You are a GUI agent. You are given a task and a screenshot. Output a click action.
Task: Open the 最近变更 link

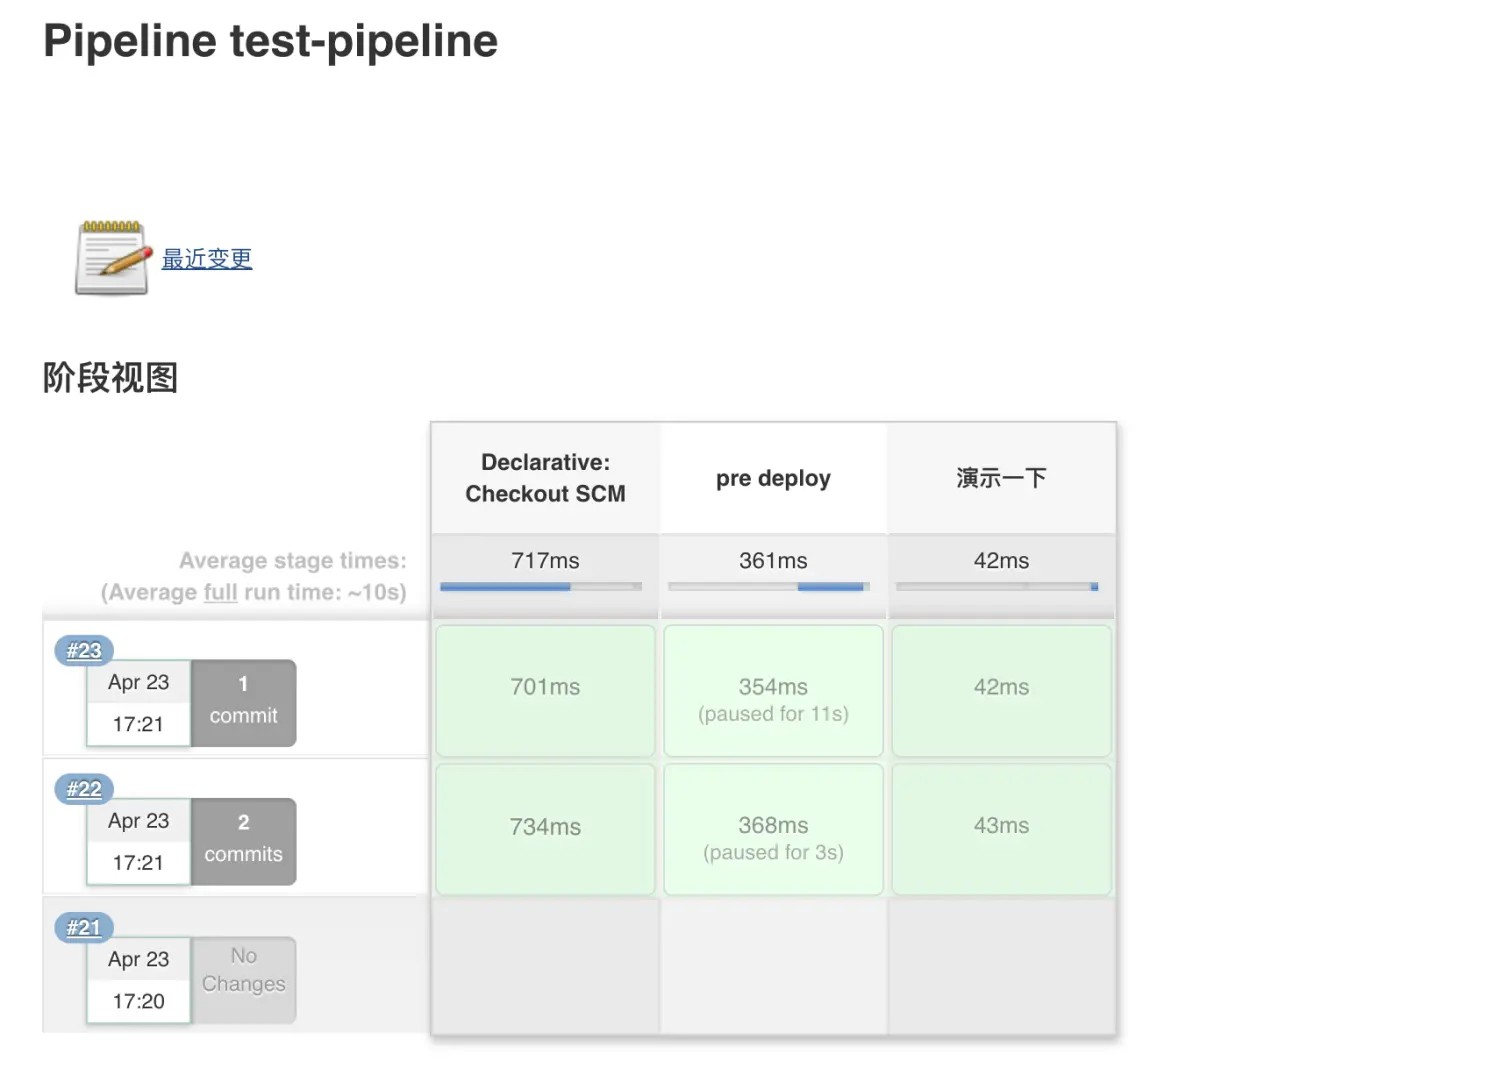click(206, 258)
